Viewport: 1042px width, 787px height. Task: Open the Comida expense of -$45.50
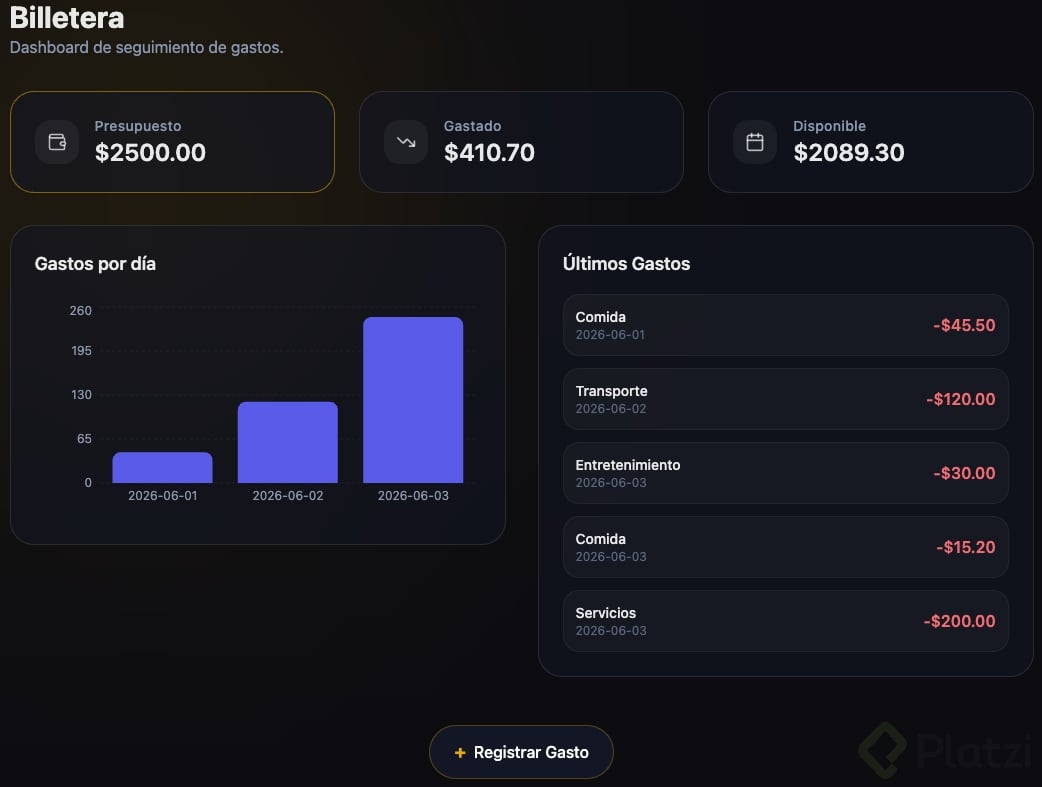(785, 325)
